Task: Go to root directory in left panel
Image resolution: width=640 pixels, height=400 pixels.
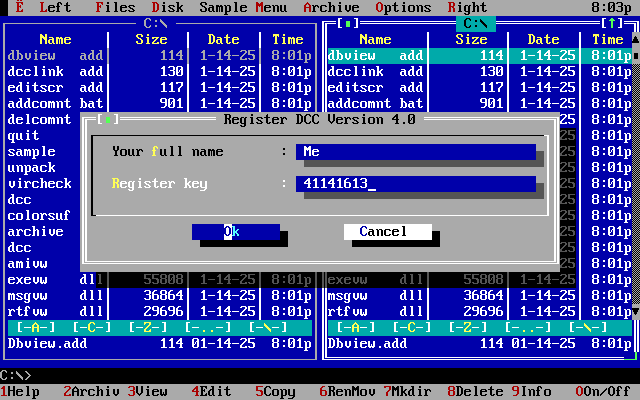Action: (267, 327)
